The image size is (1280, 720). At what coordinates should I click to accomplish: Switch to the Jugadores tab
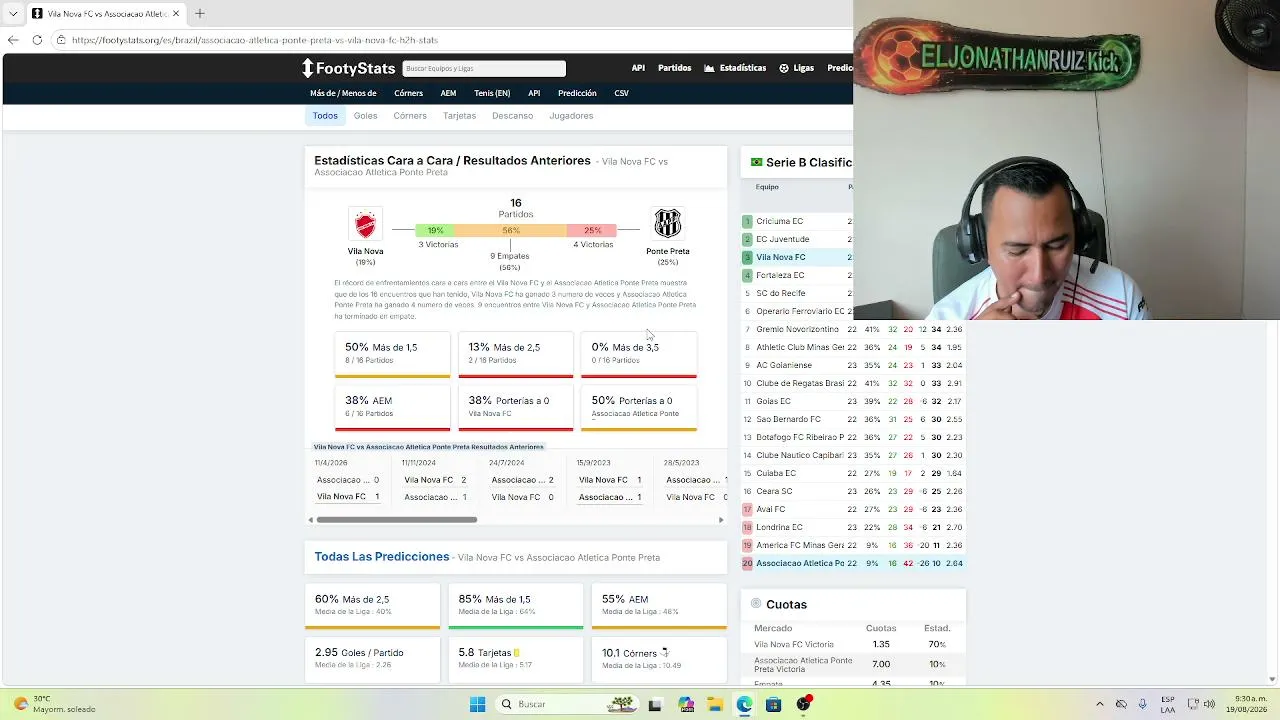click(x=571, y=116)
